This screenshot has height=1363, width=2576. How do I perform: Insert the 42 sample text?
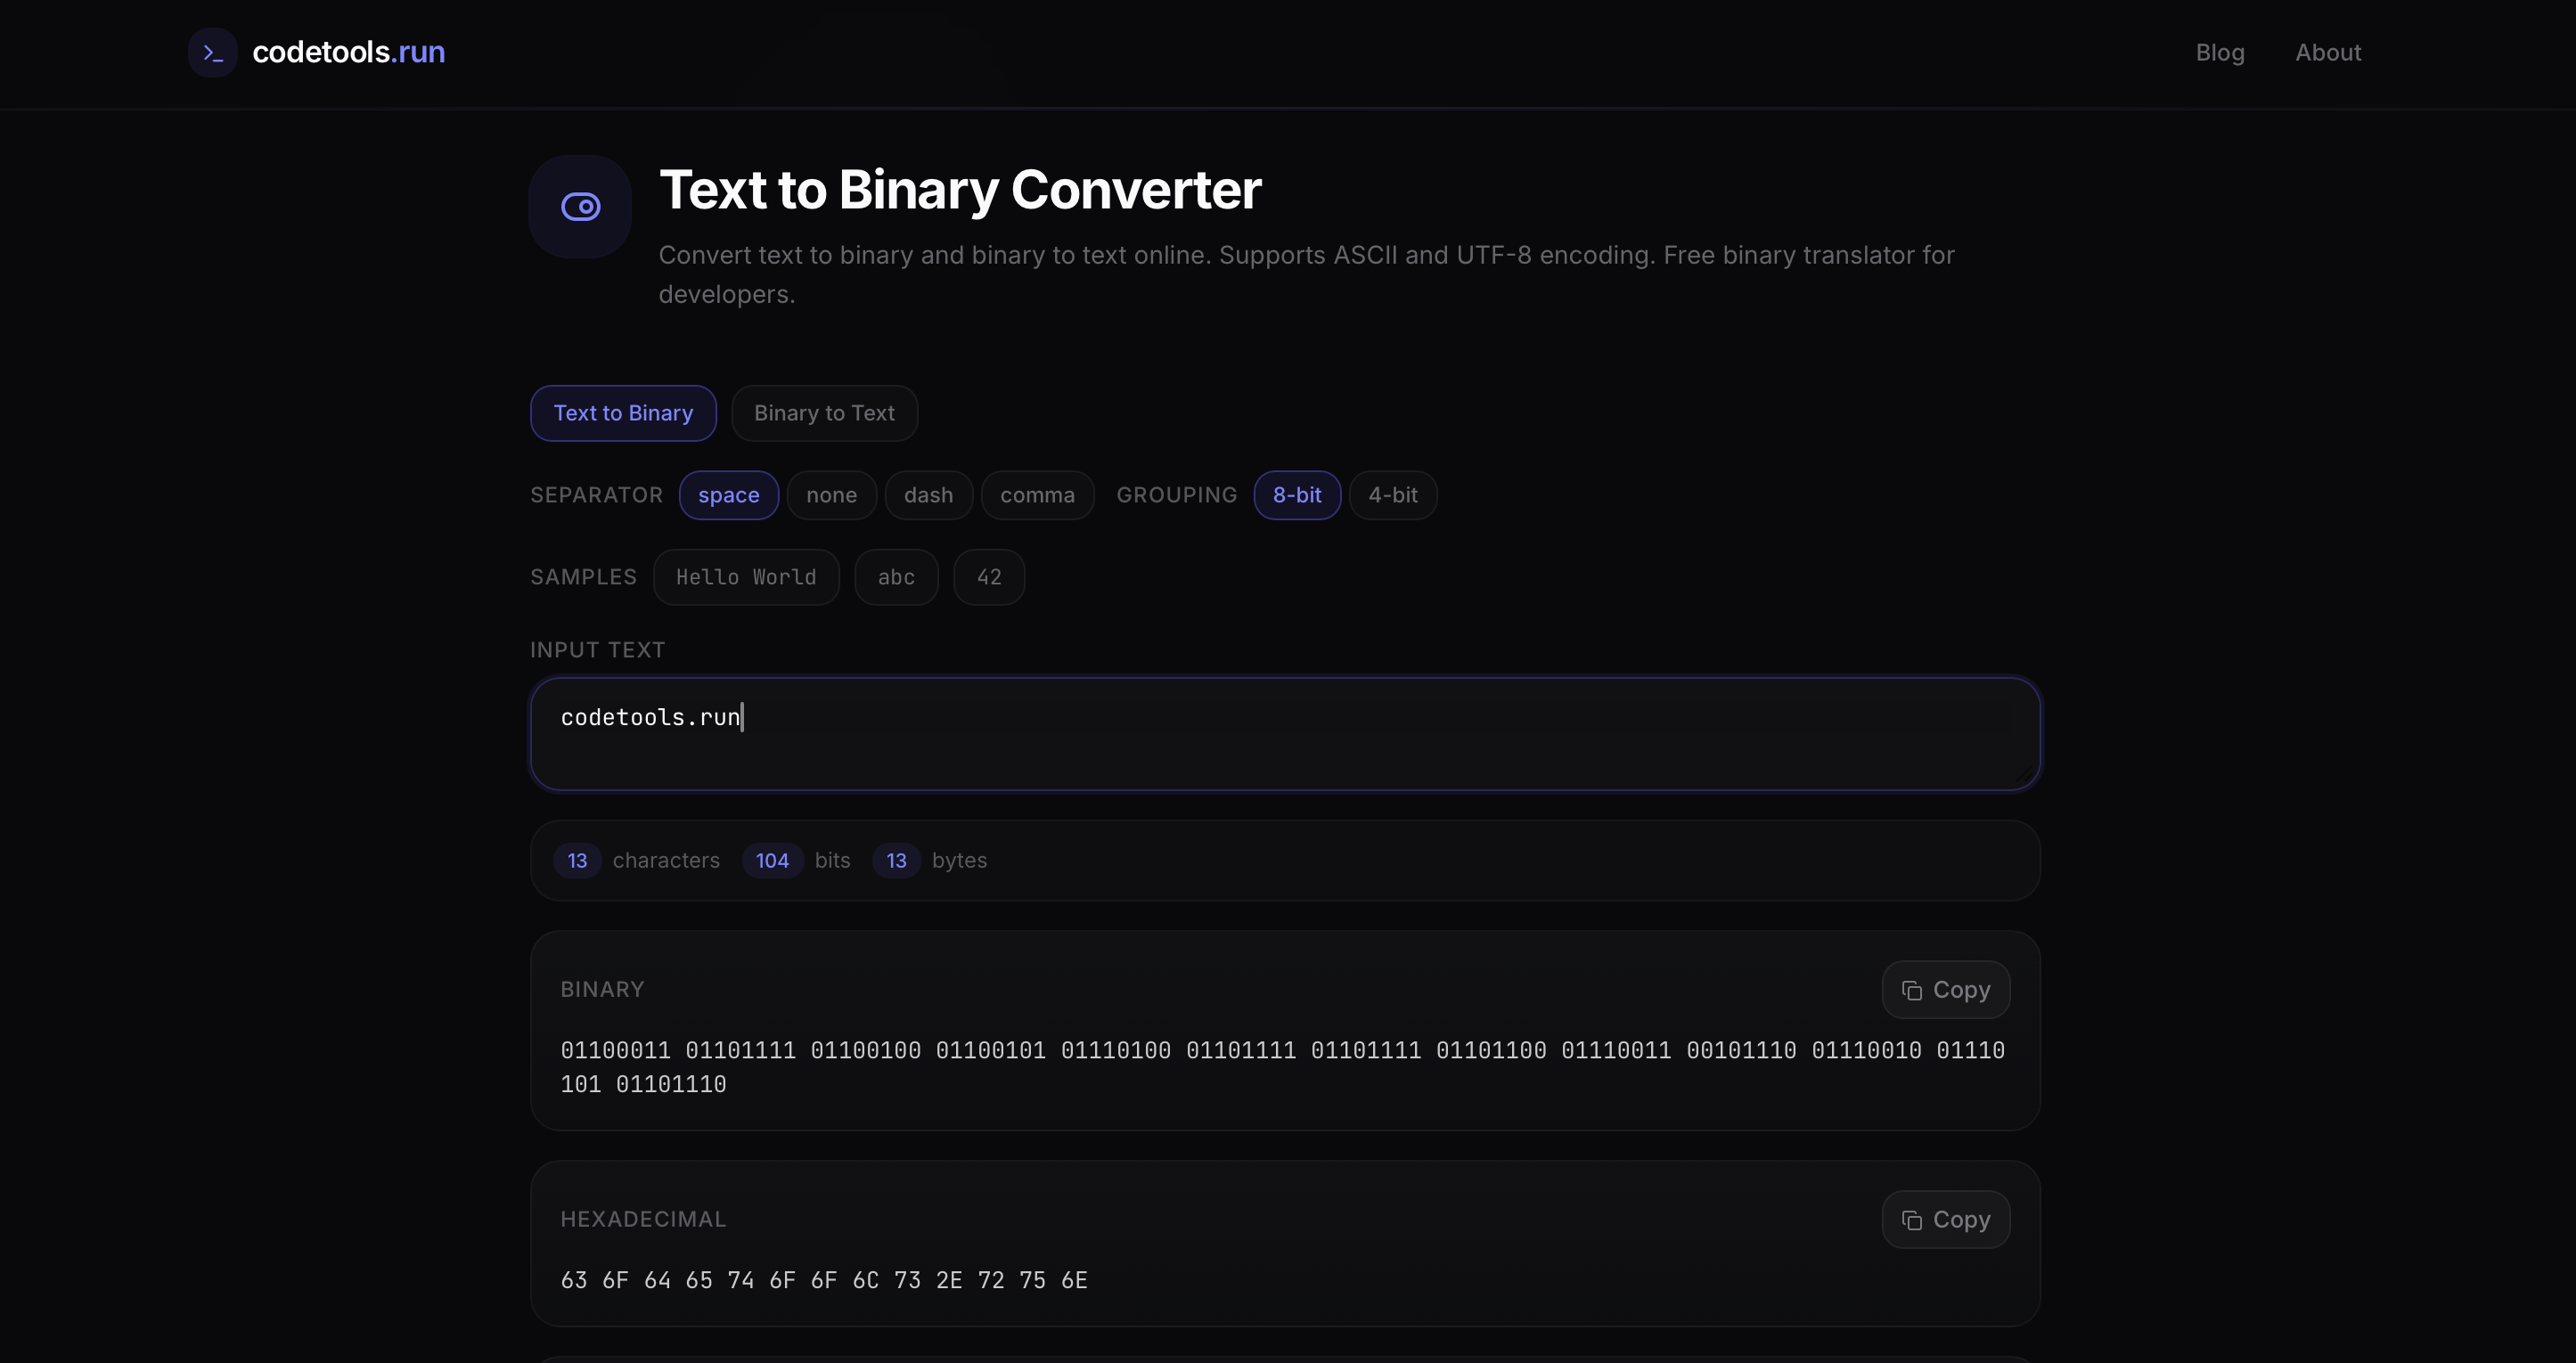(x=989, y=577)
